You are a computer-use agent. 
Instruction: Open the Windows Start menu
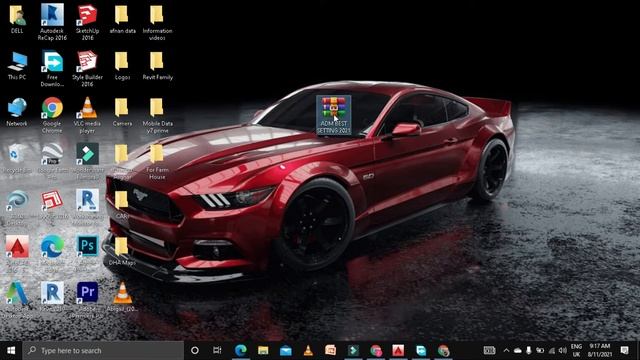[11, 350]
